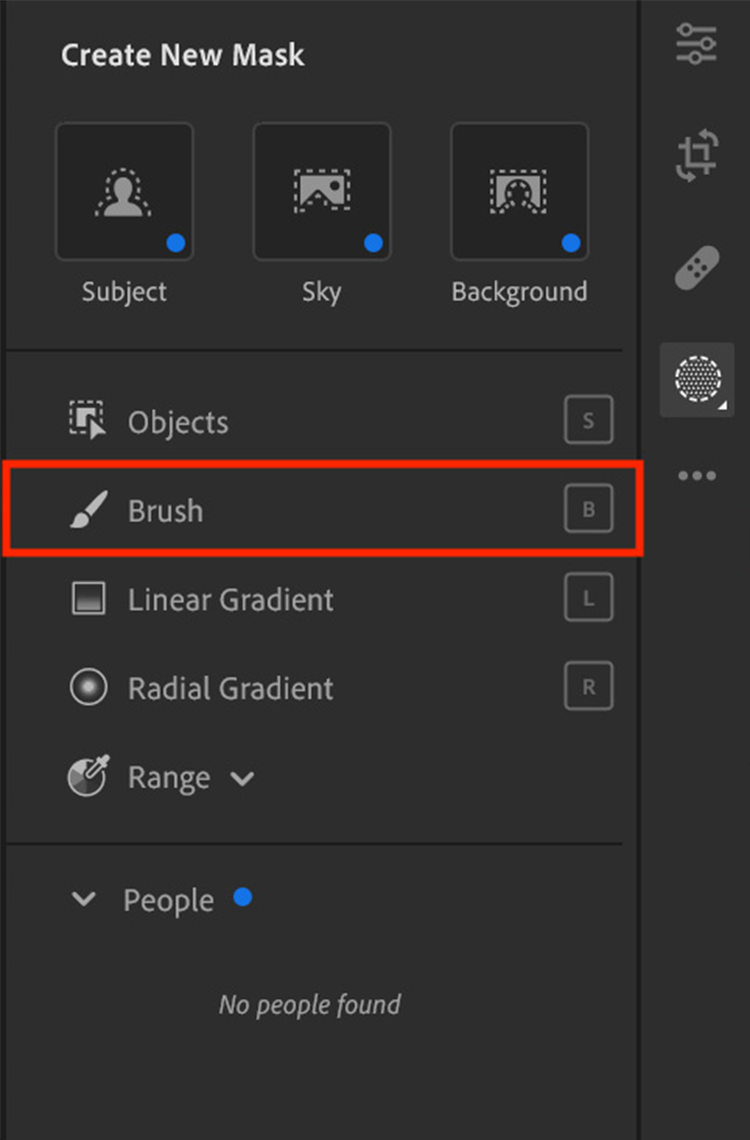Click the Linear Gradient square icon
The image size is (750, 1140).
(x=87, y=599)
